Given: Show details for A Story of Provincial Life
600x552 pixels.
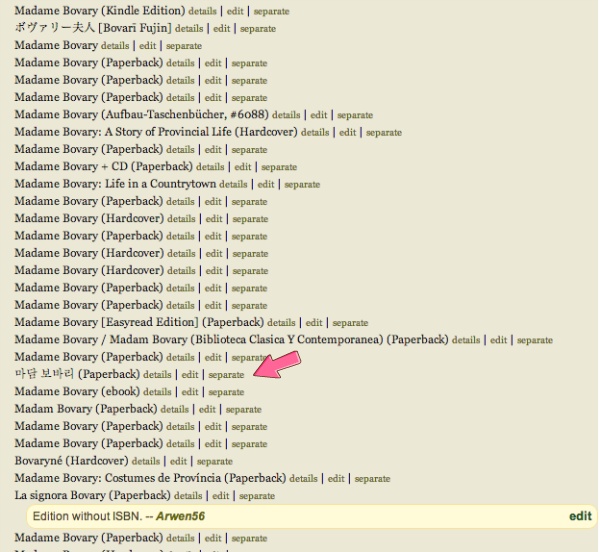Looking at the screenshot, I should click(x=315, y=132).
